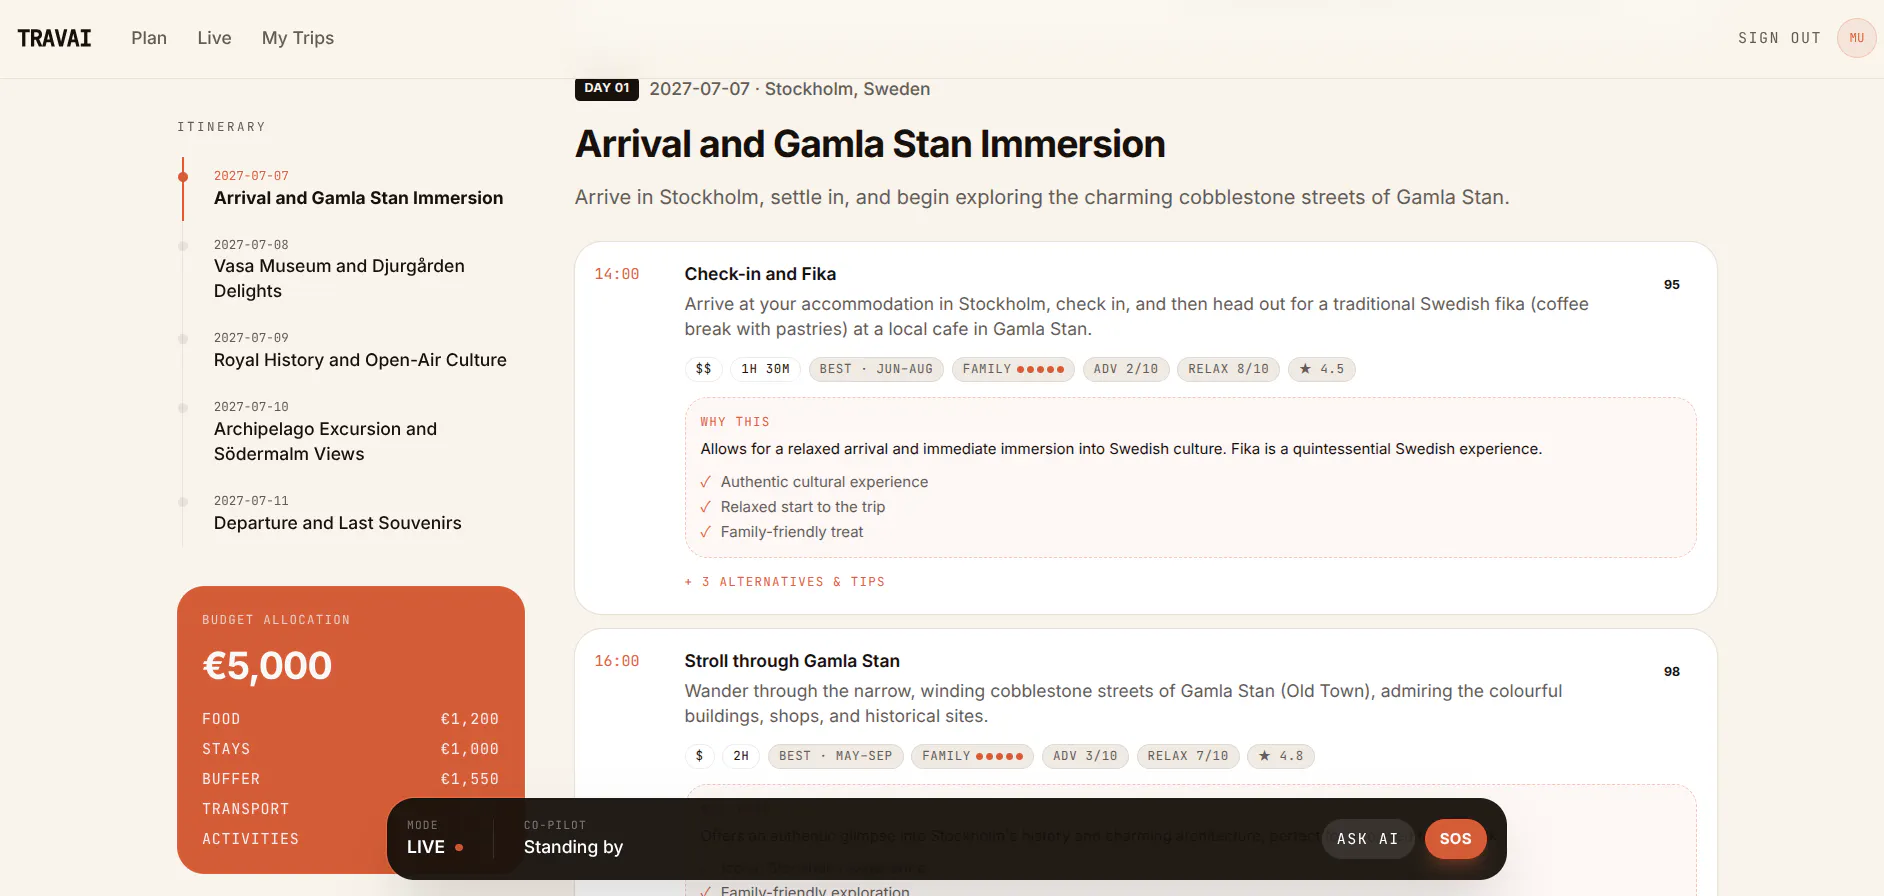The height and width of the screenshot is (896, 1884).
Task: Open the Plan tab
Action: click(149, 38)
